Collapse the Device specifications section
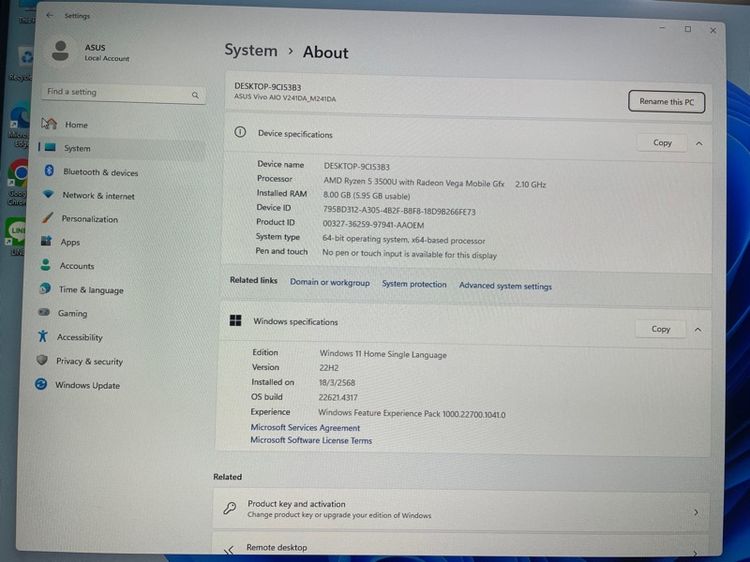This screenshot has height=562, width=750. pos(699,143)
